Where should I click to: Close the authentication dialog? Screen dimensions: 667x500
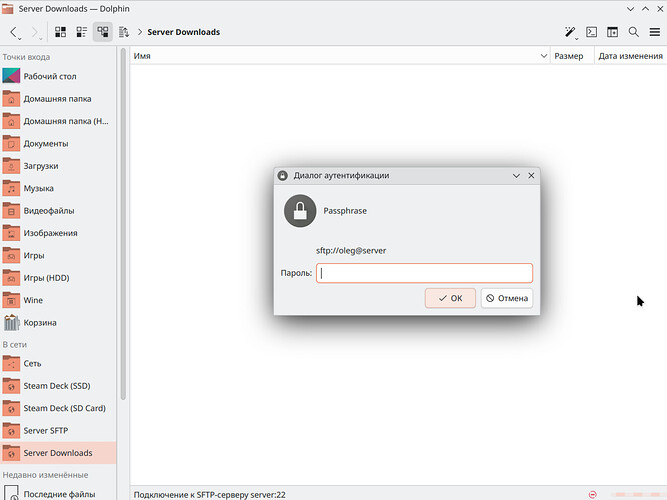pos(531,175)
